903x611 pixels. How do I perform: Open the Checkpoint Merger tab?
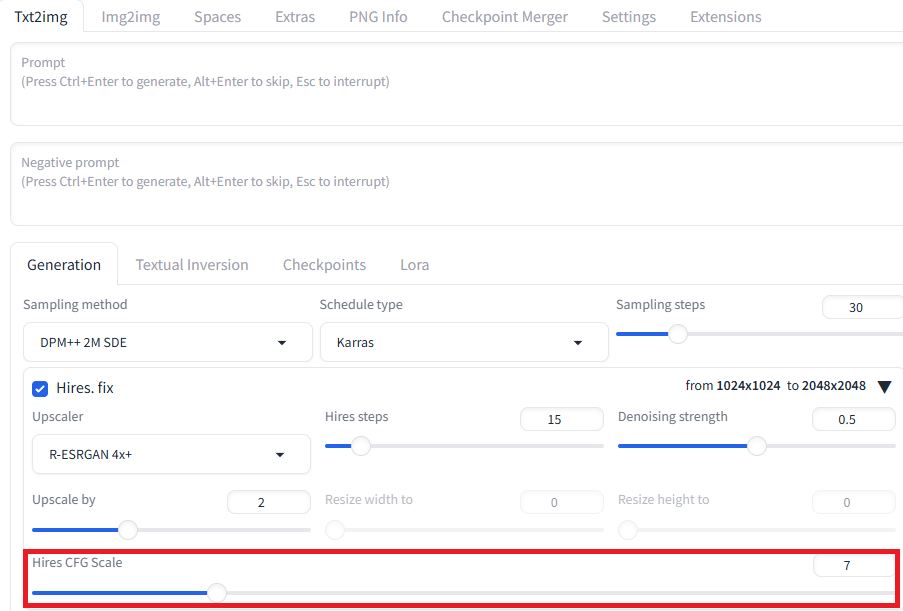[504, 17]
